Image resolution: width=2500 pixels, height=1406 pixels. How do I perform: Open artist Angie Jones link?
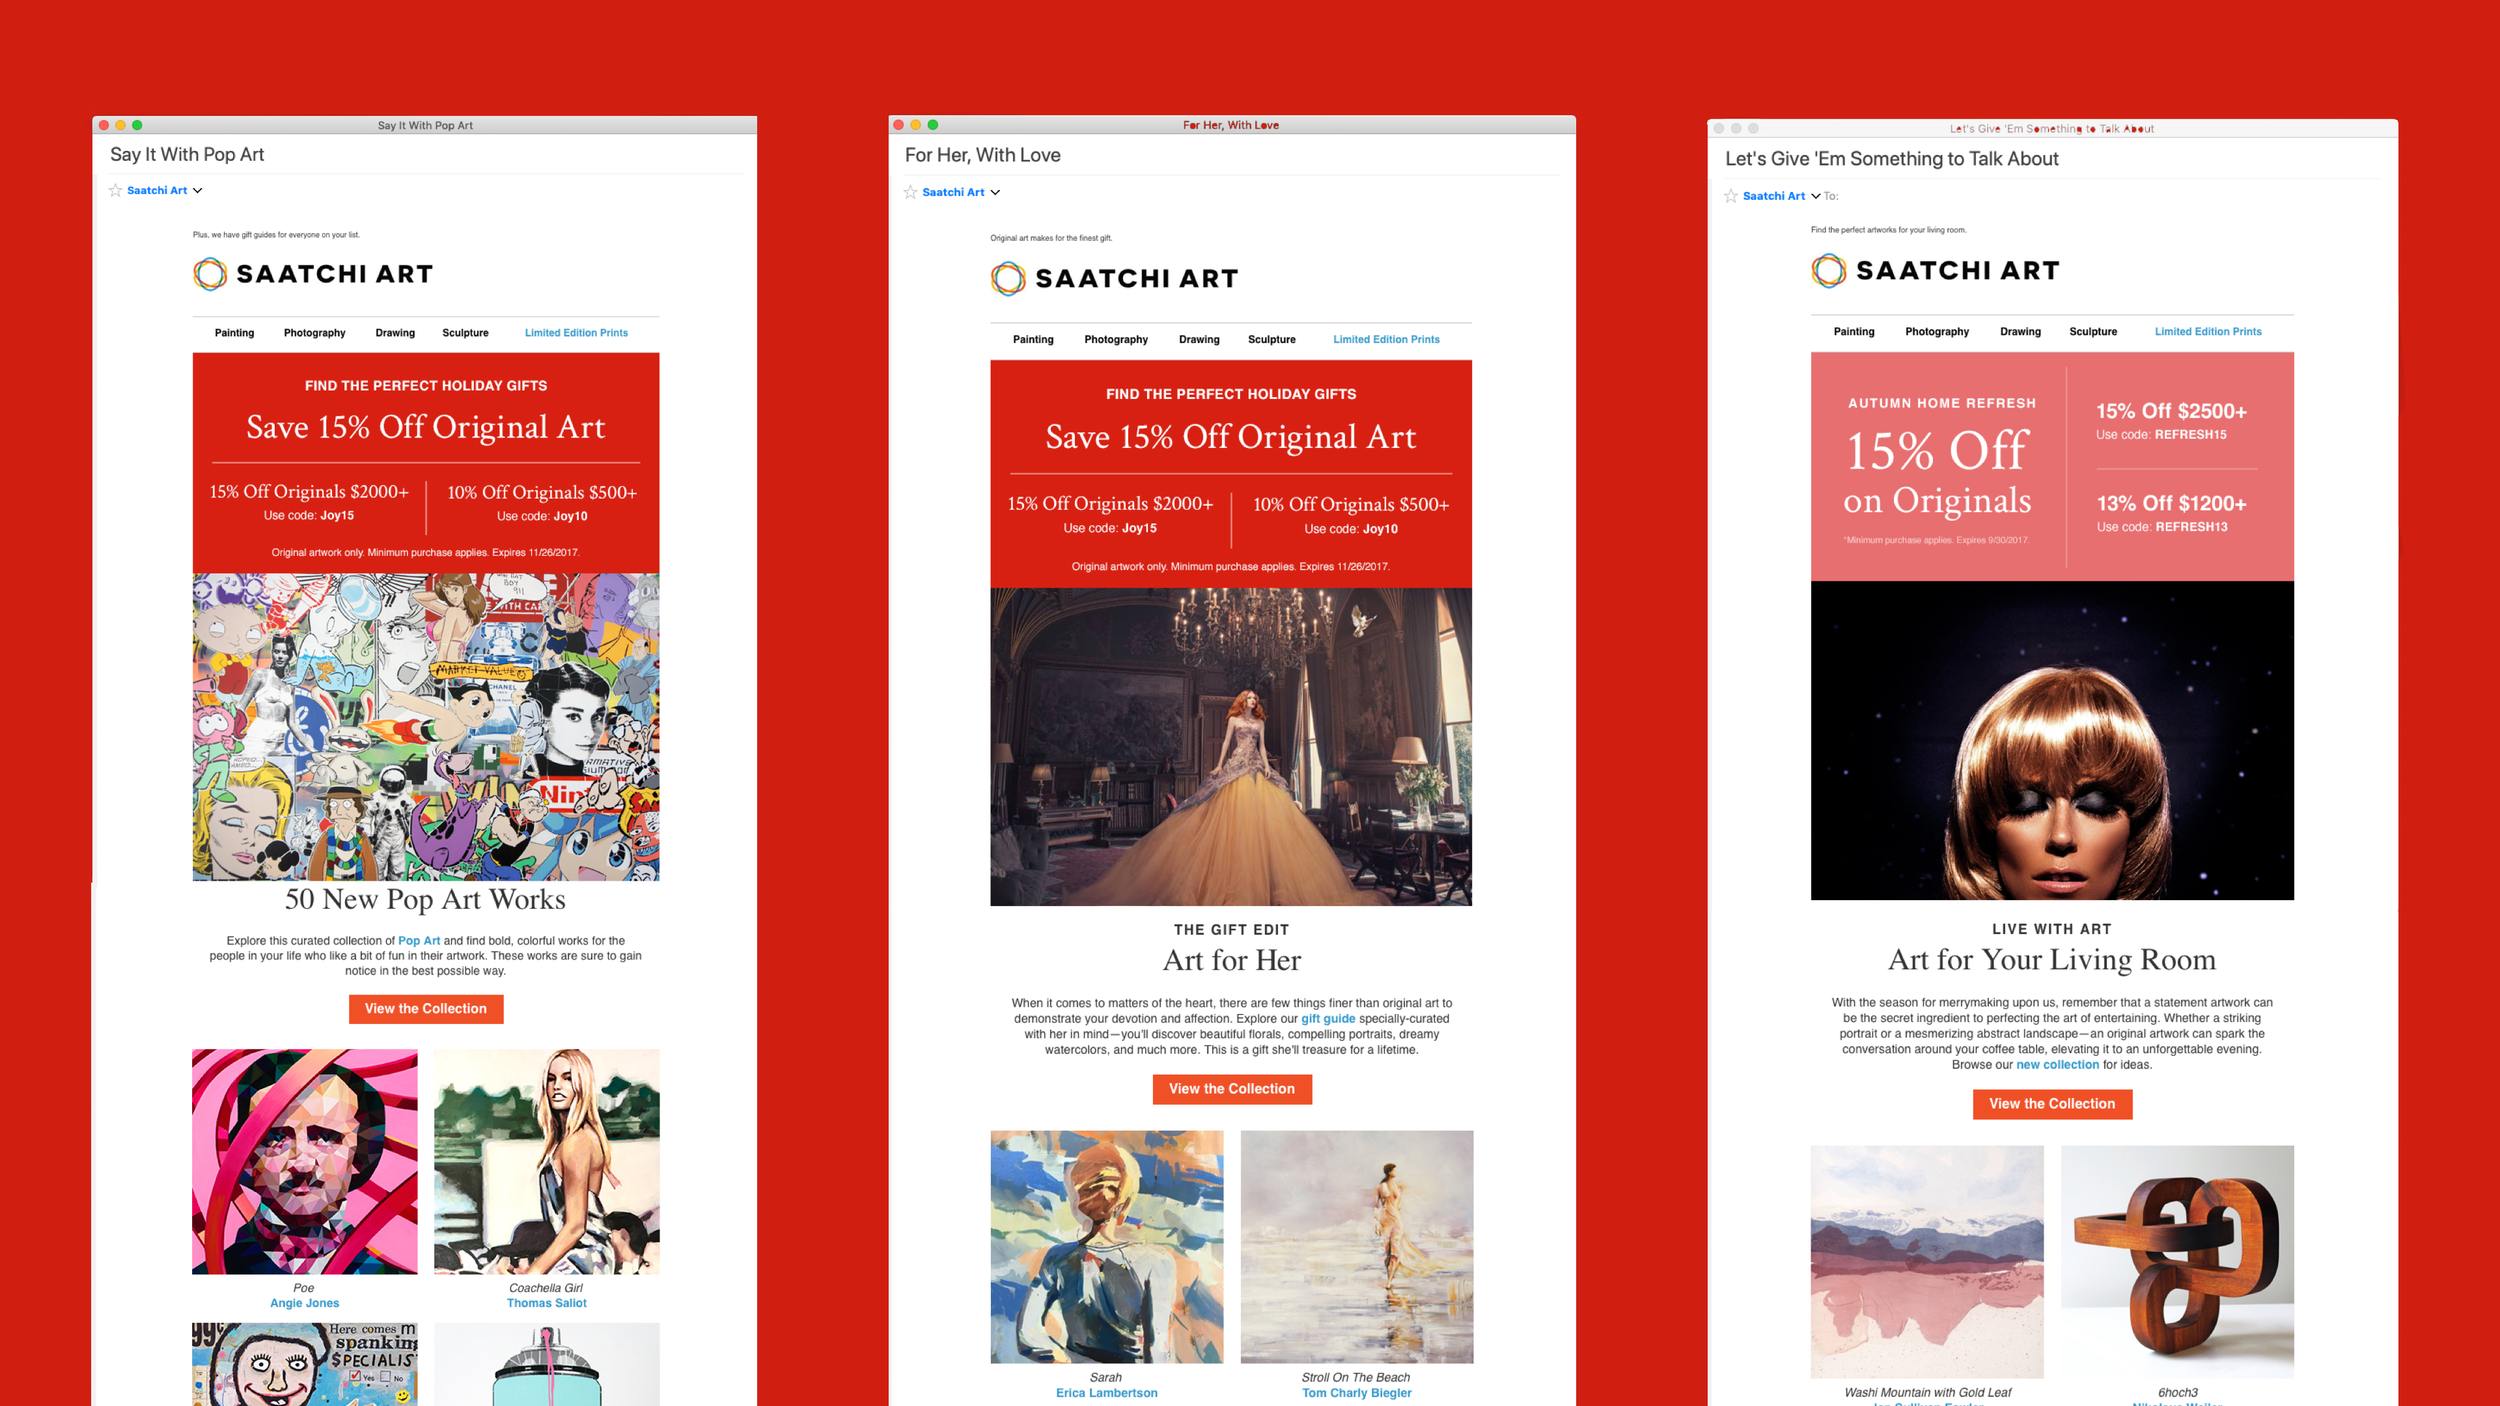(x=305, y=1303)
